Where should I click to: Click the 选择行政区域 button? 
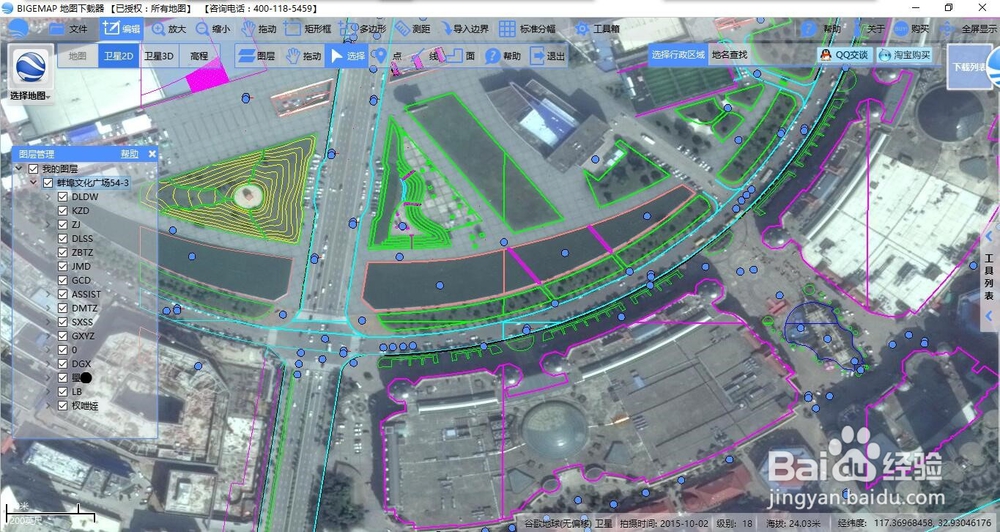(x=678, y=55)
